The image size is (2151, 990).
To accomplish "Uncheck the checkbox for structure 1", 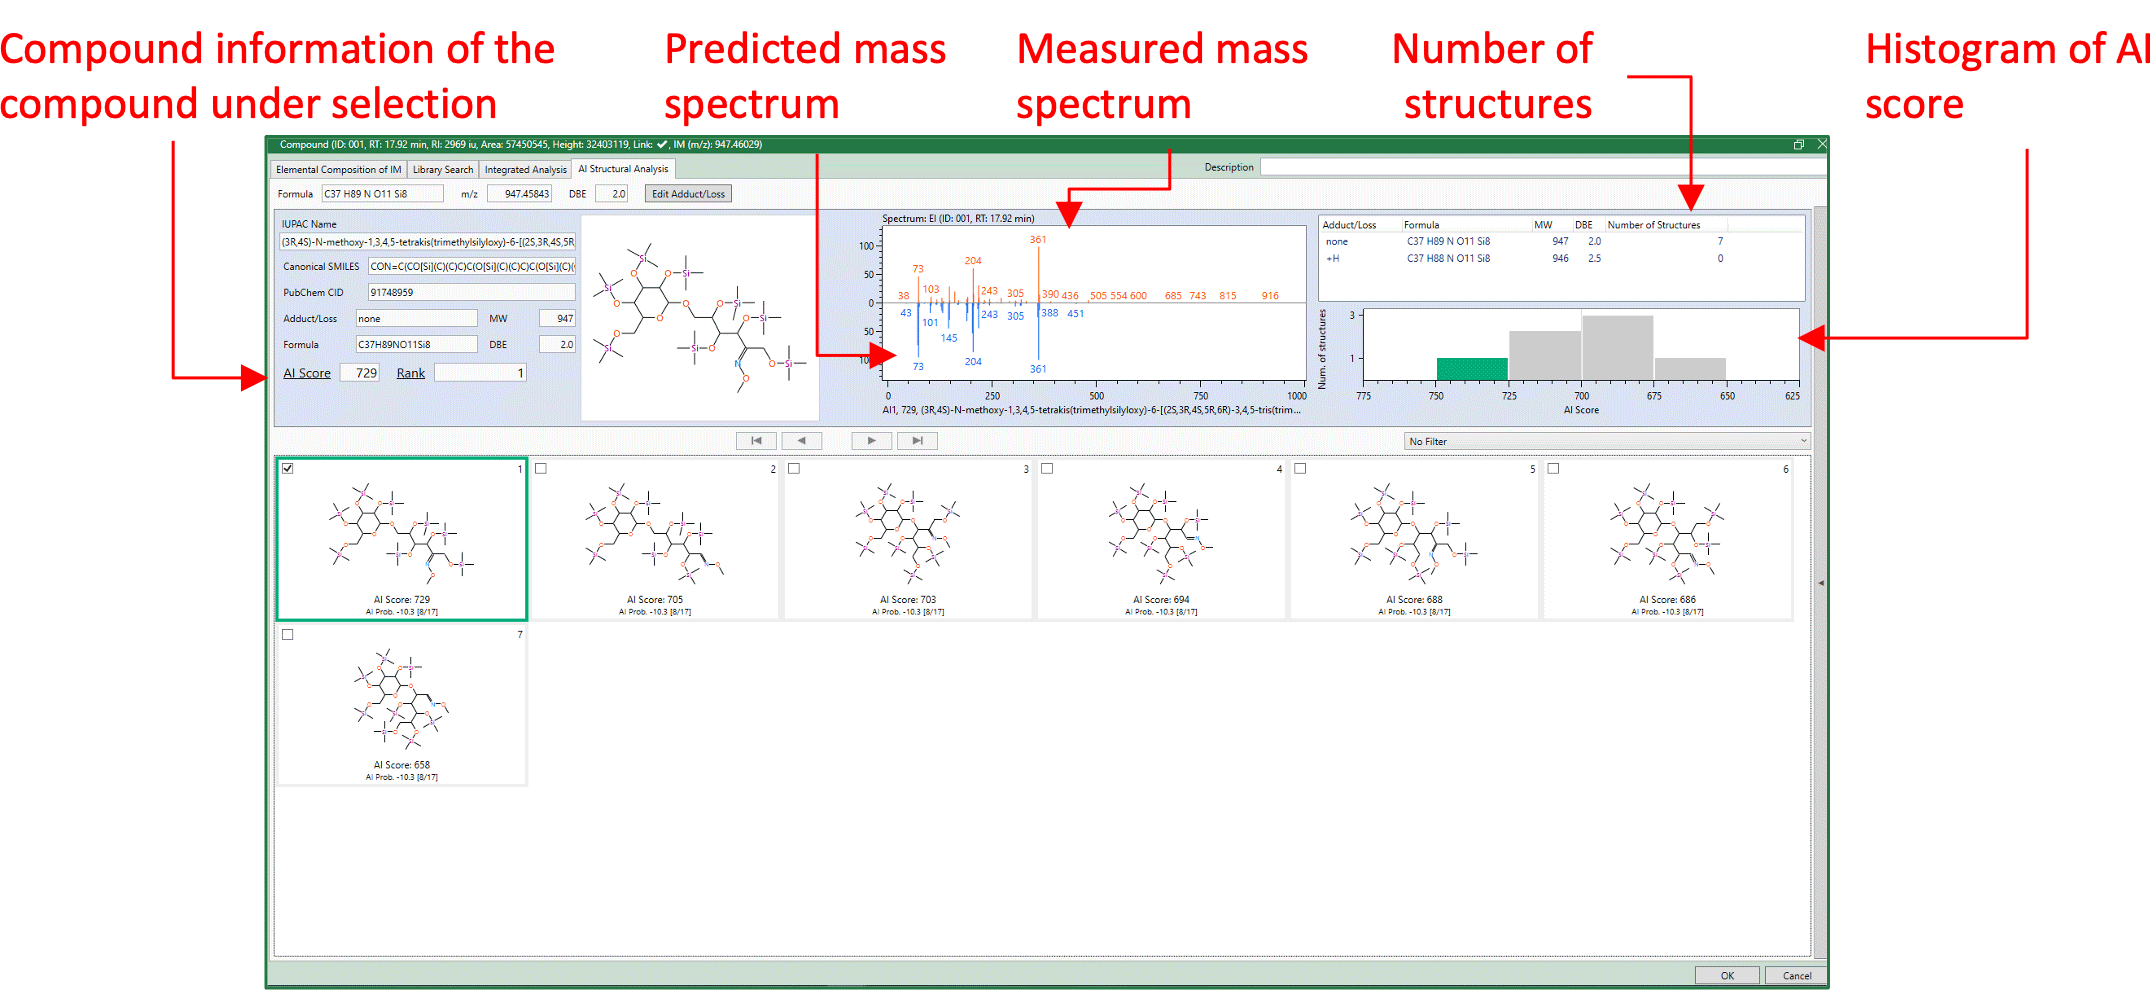I will coord(288,468).
